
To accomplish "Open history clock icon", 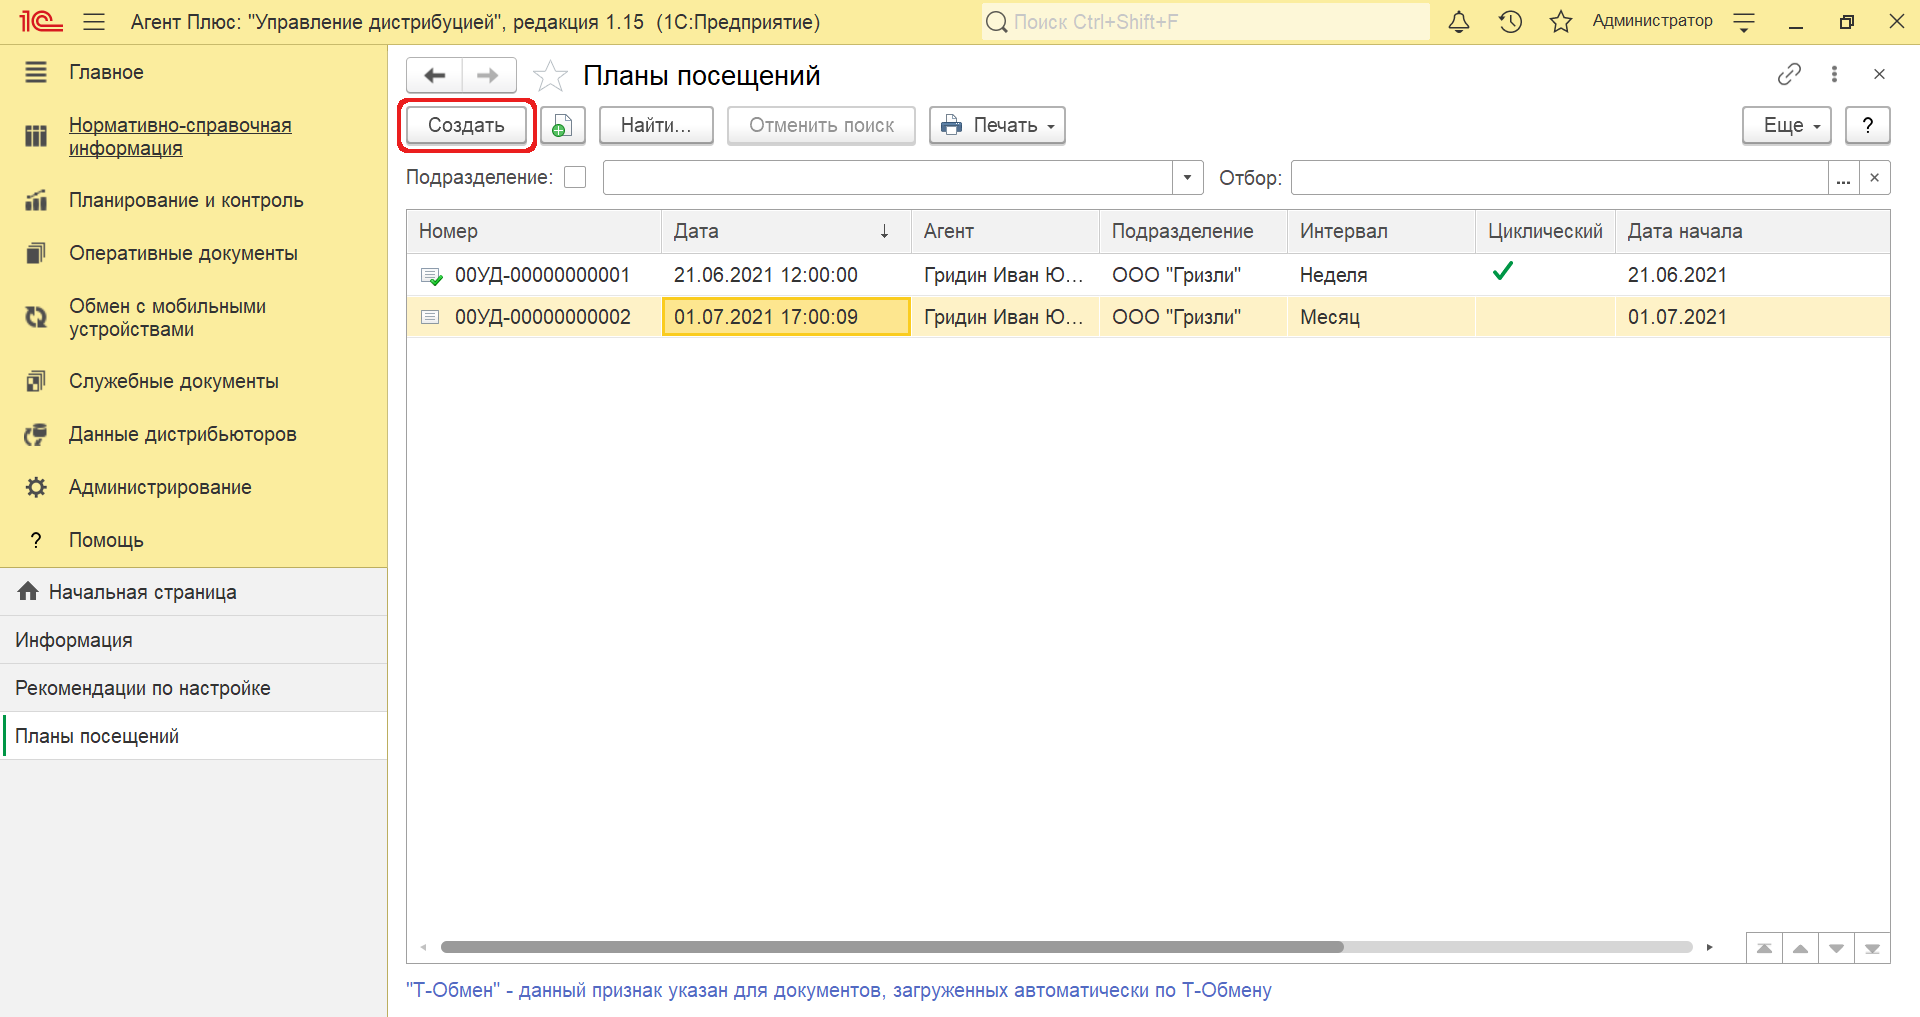I will pyautogui.click(x=1510, y=21).
